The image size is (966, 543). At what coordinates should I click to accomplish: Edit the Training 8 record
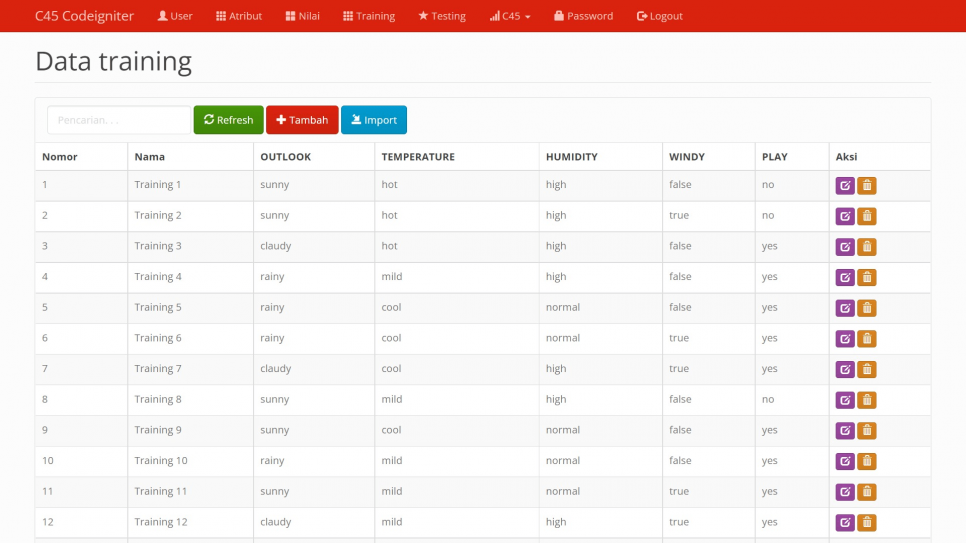point(845,400)
